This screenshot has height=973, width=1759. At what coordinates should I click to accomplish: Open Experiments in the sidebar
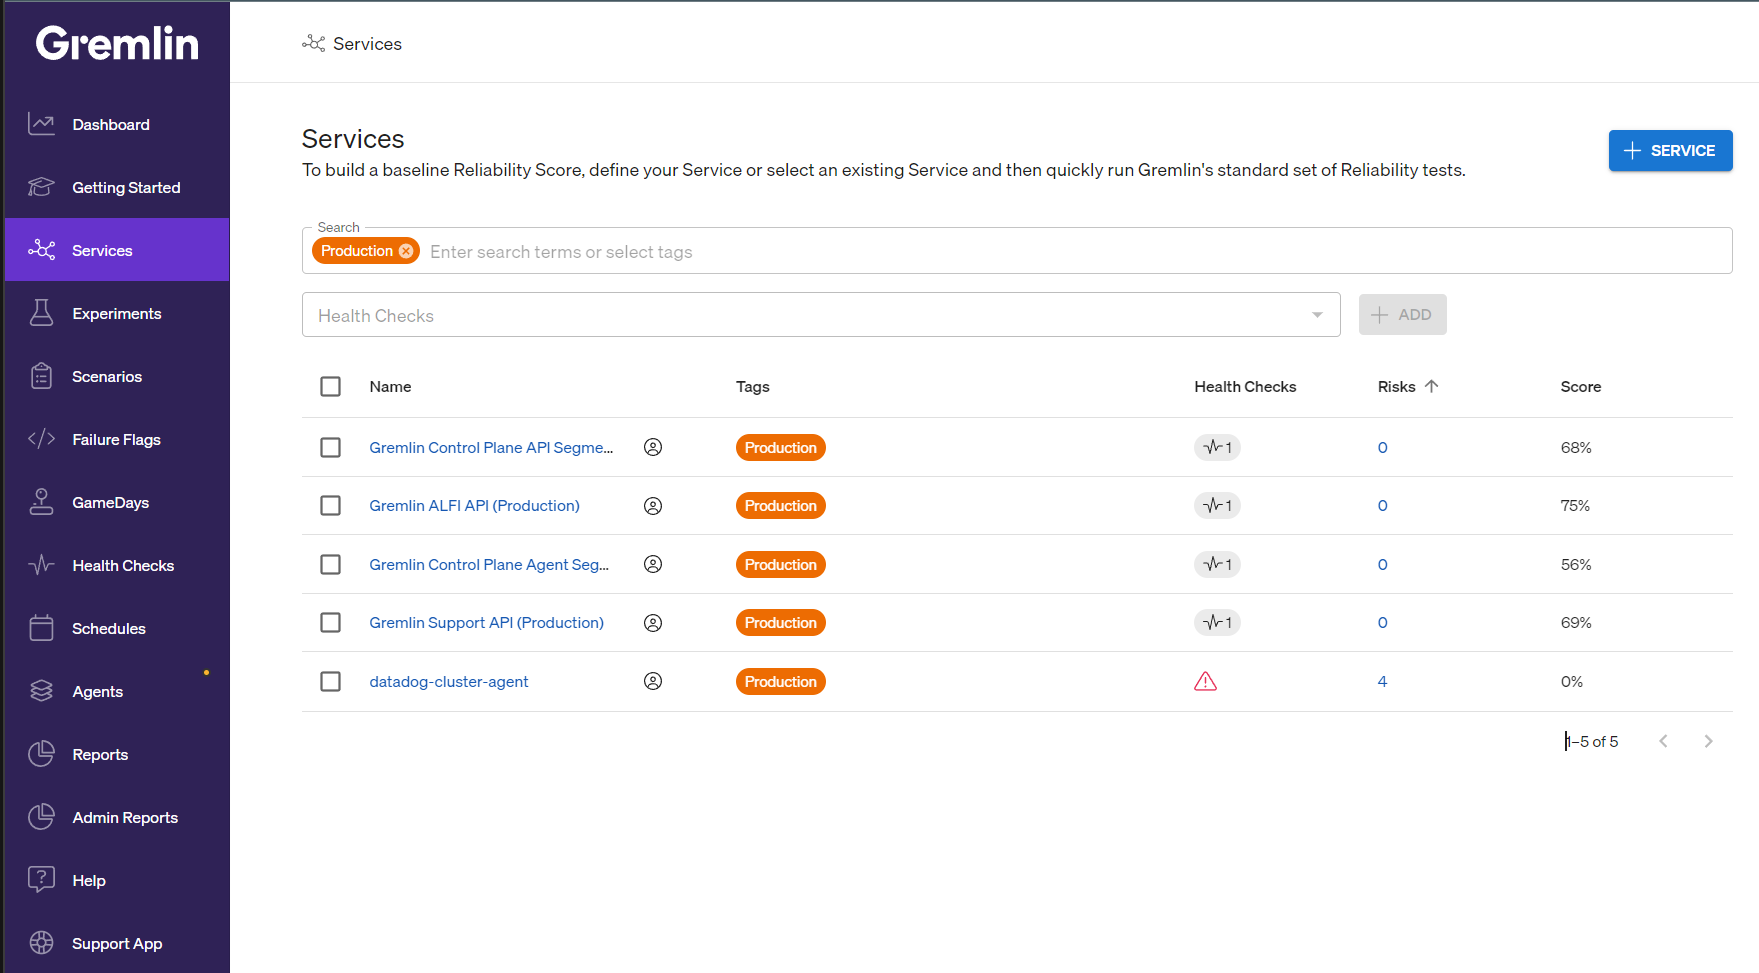(117, 313)
